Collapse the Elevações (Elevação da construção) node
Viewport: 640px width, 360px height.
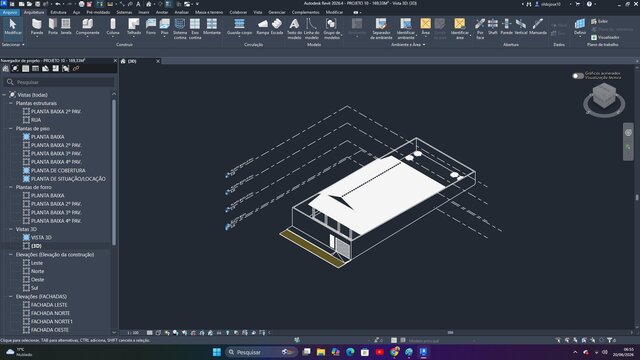click(x=11, y=255)
